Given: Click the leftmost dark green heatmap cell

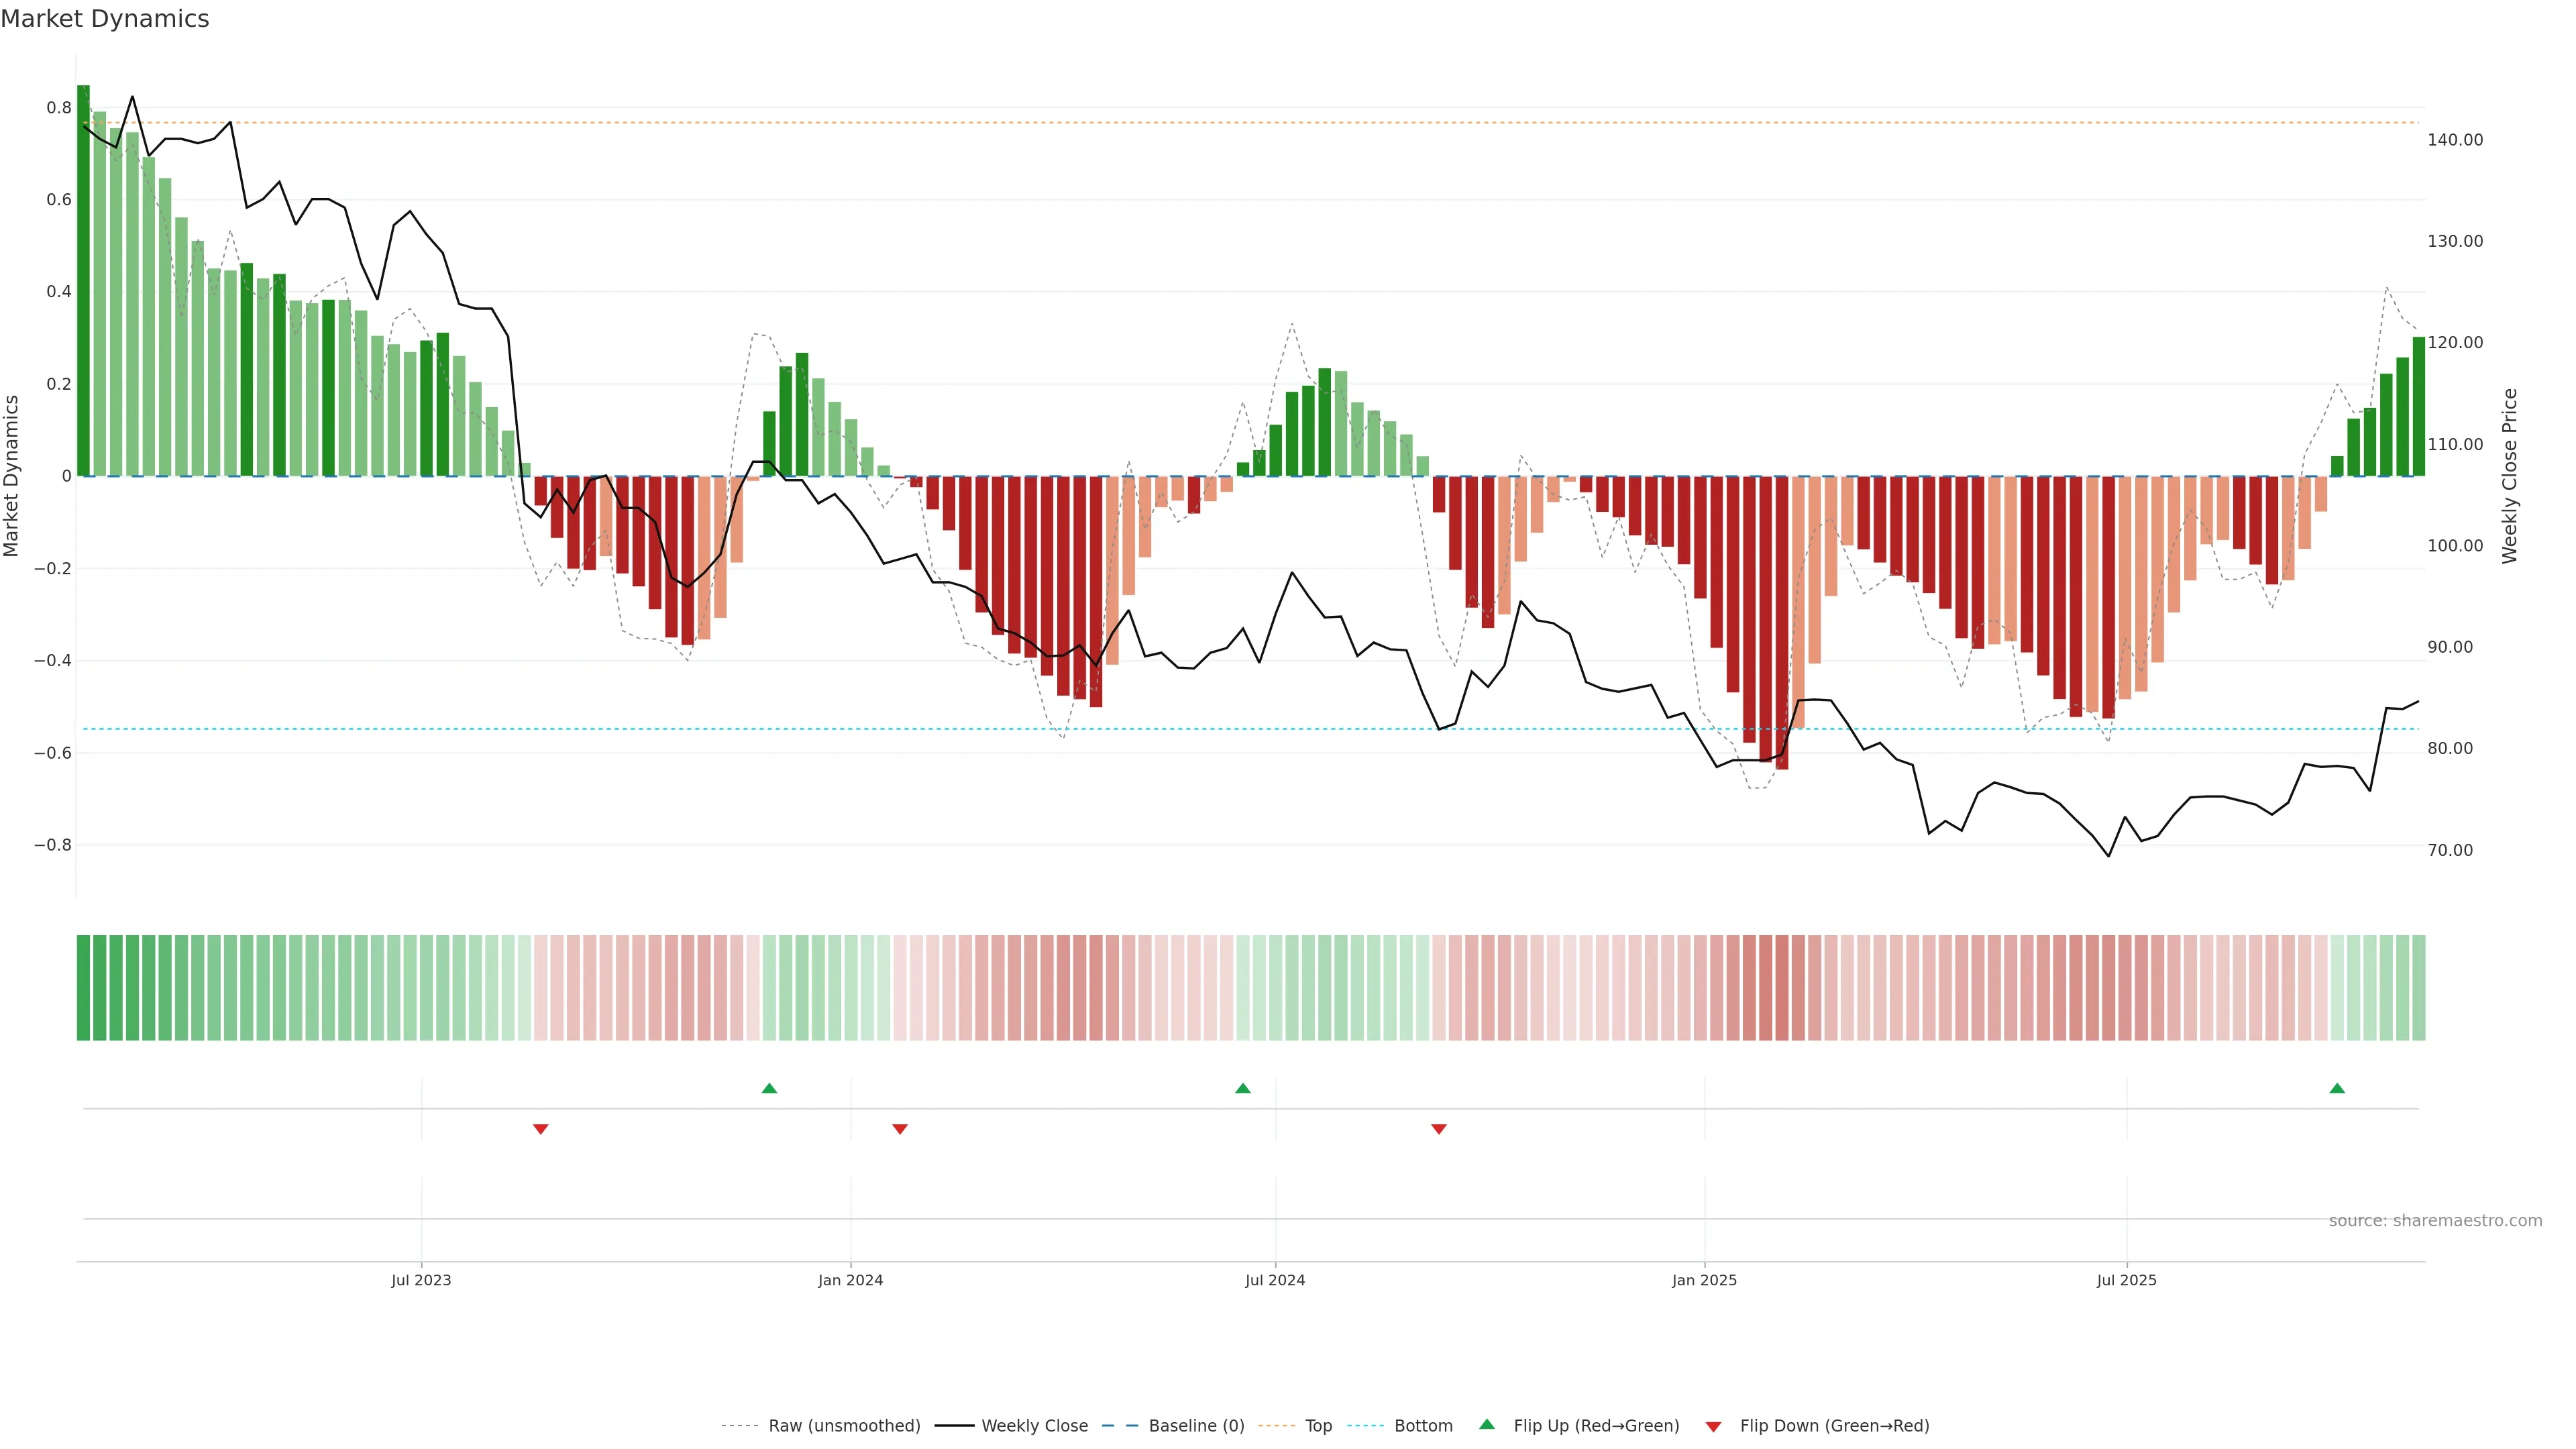Looking at the screenshot, I should (83, 988).
